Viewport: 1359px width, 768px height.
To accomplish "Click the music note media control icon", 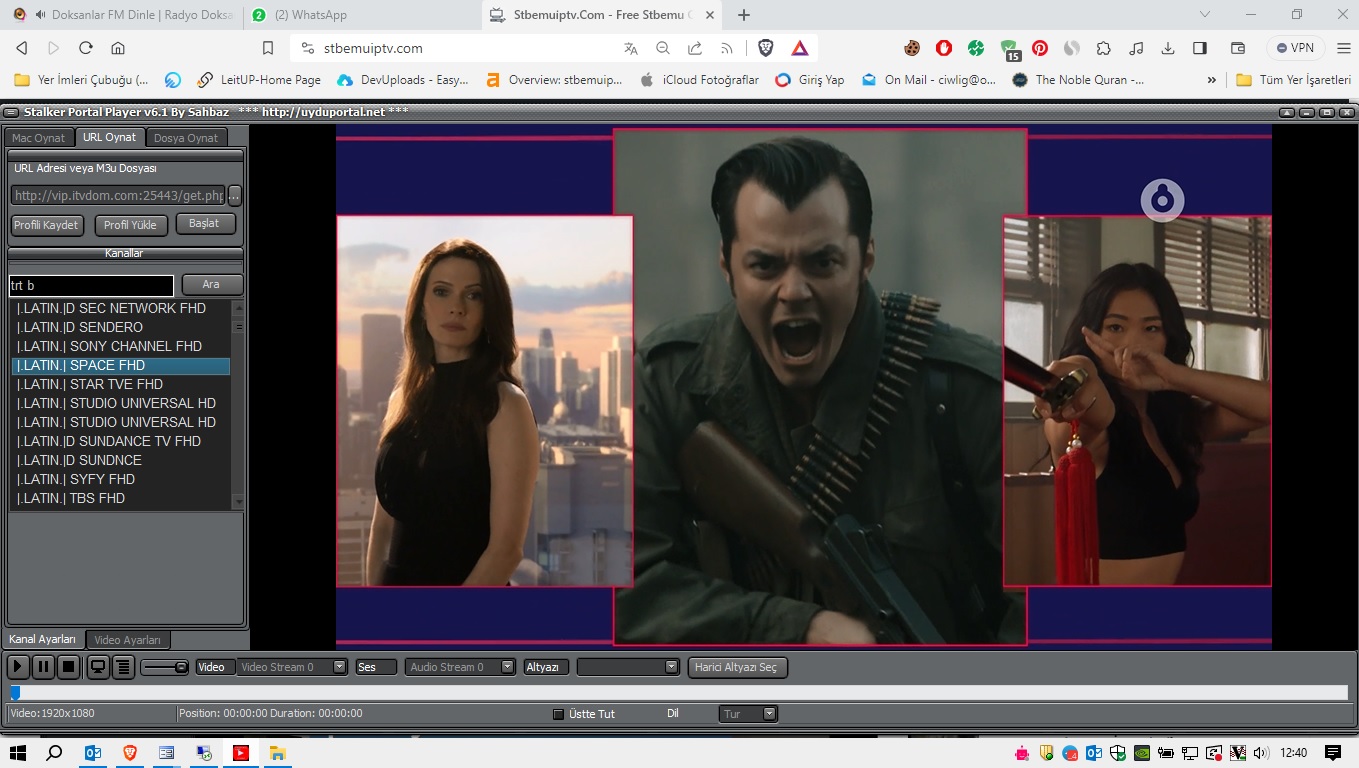I will tap(1136, 48).
